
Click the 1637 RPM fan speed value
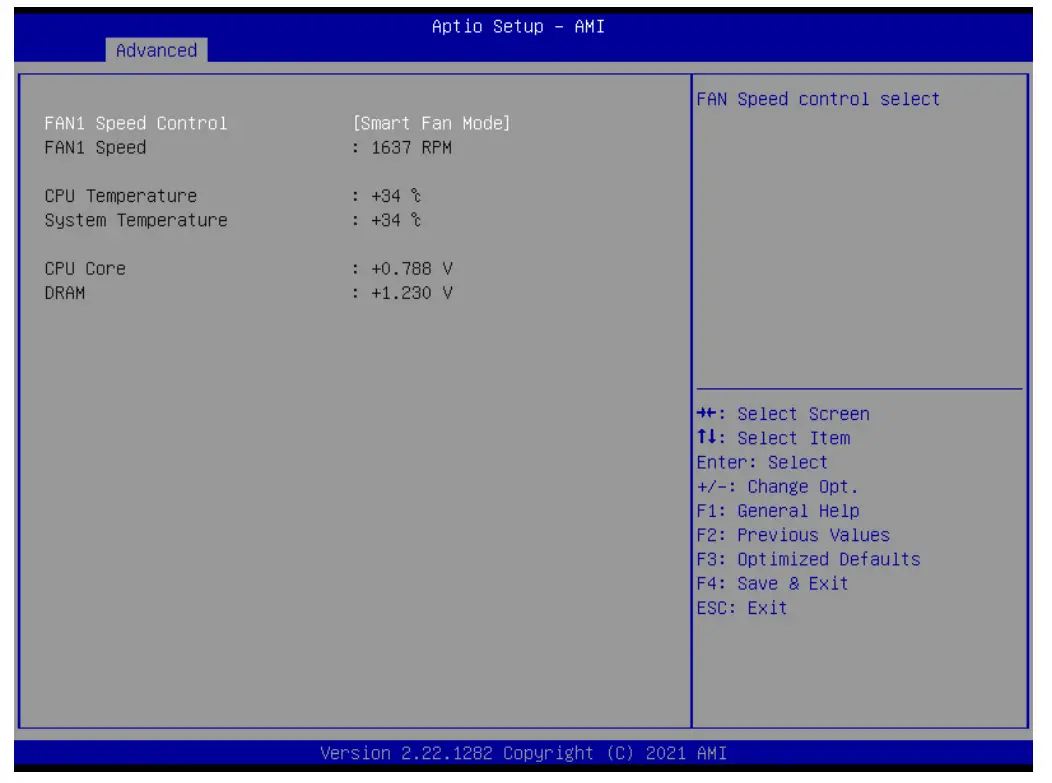[411, 148]
